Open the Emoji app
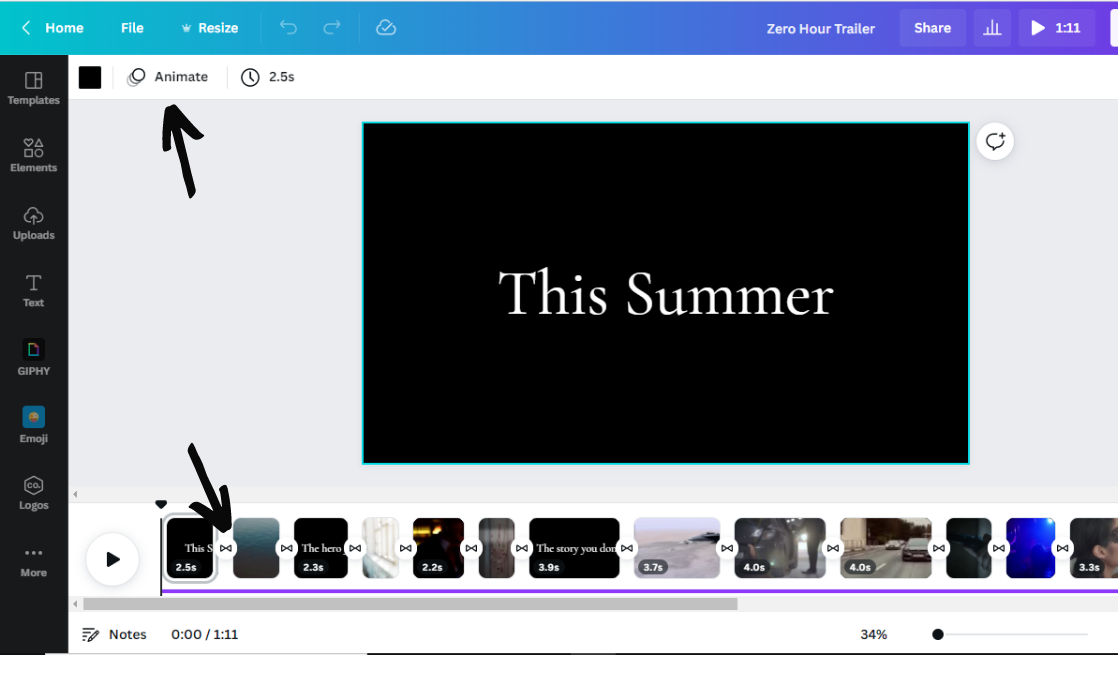The height and width of the screenshot is (699, 1118). point(34,425)
